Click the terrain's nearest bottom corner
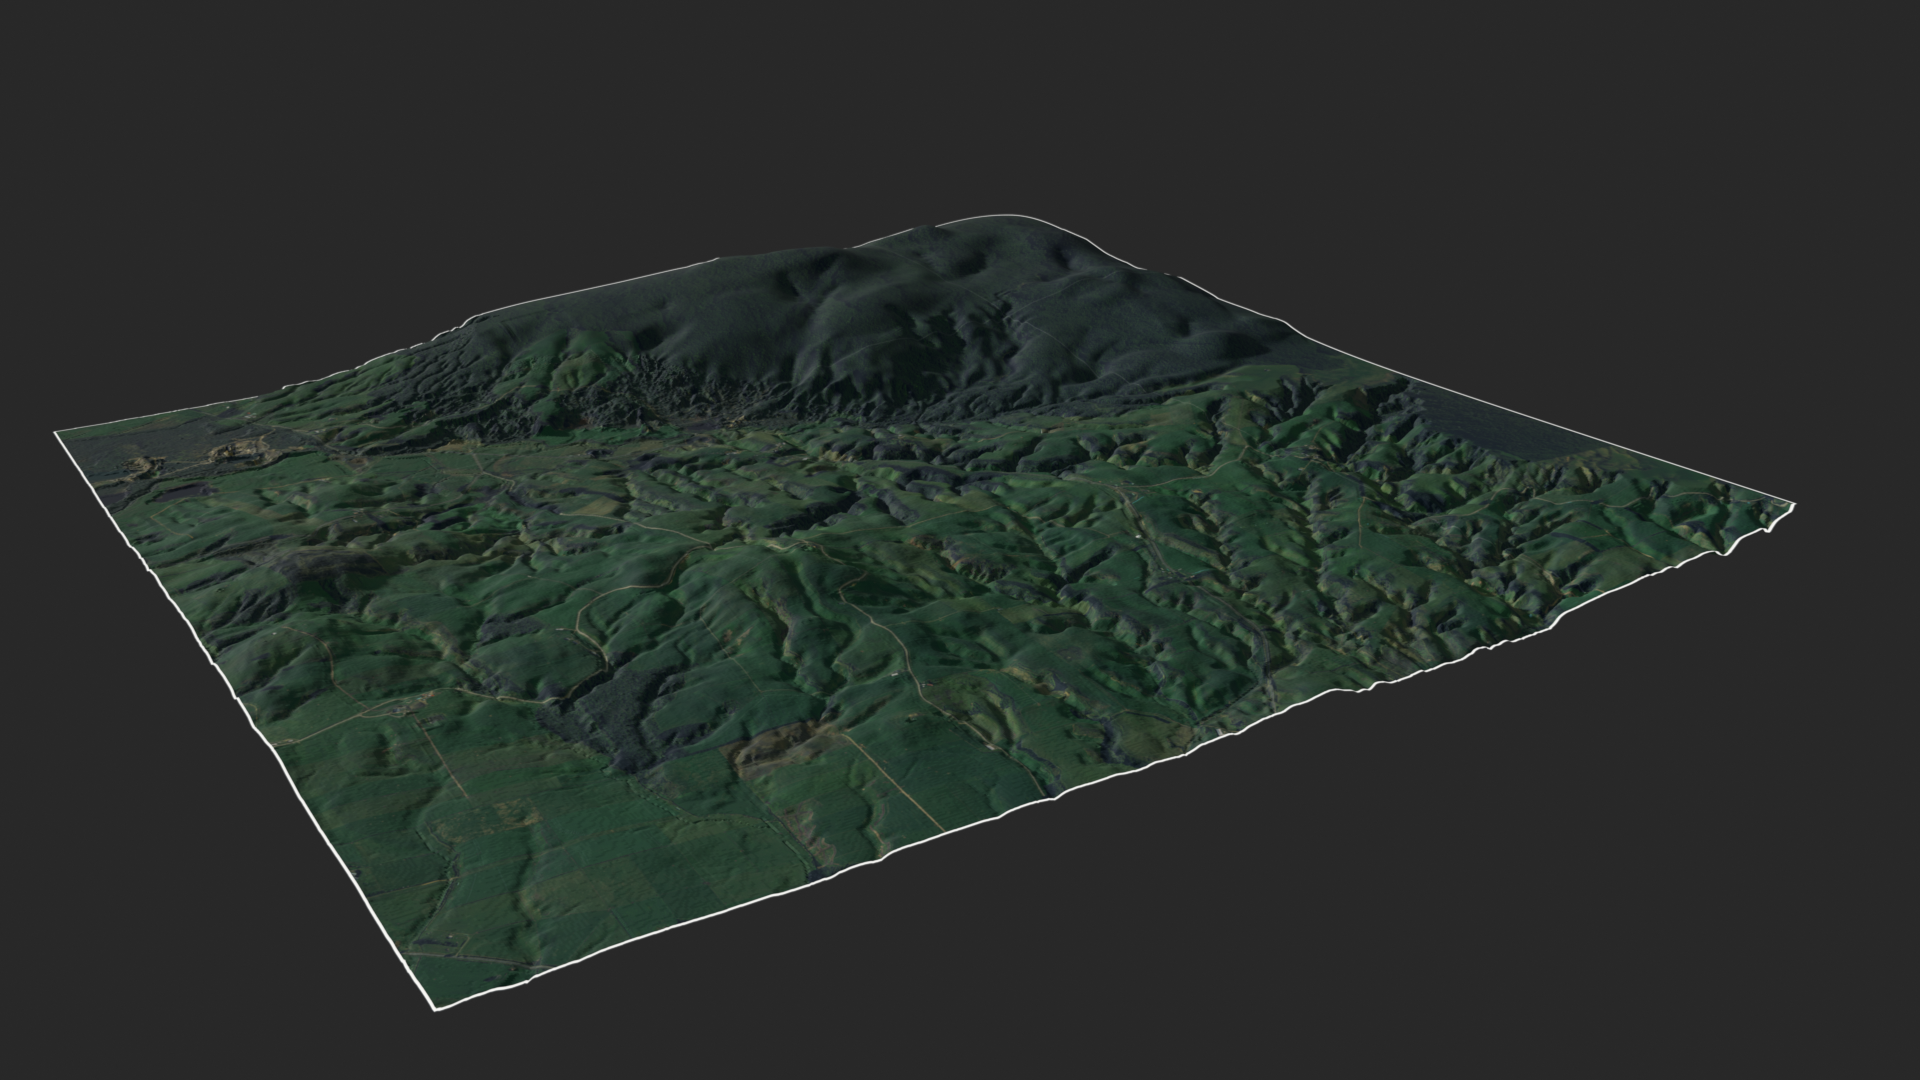The width and height of the screenshot is (1920, 1080). (437, 1007)
